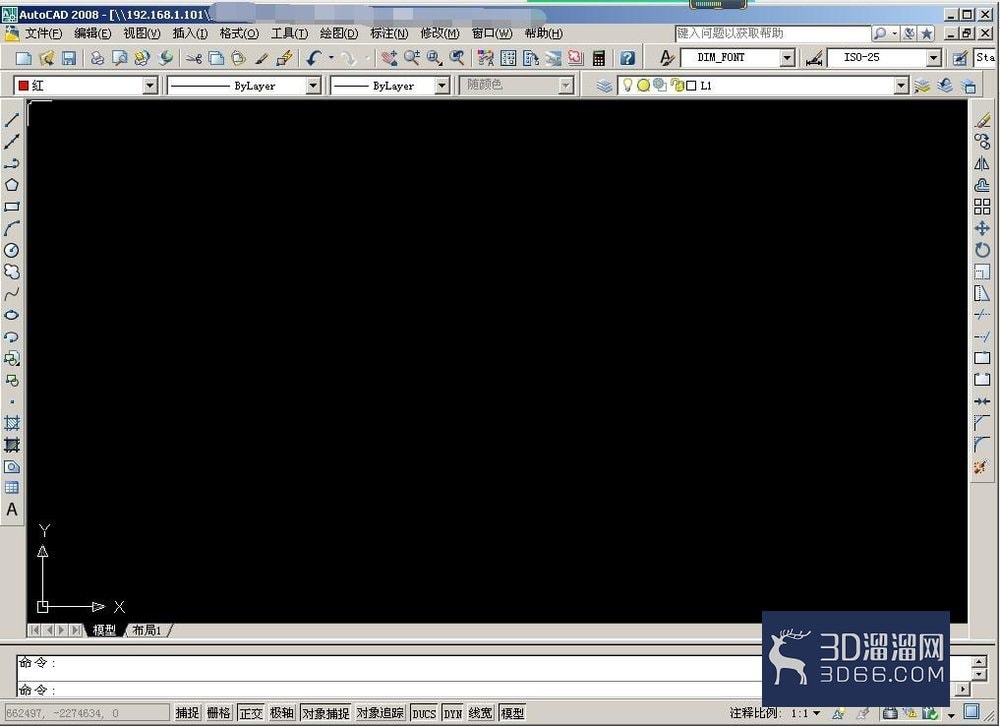The height and width of the screenshot is (726, 1000).
Task: Select the Revision Cloud tool
Action: click(11, 272)
